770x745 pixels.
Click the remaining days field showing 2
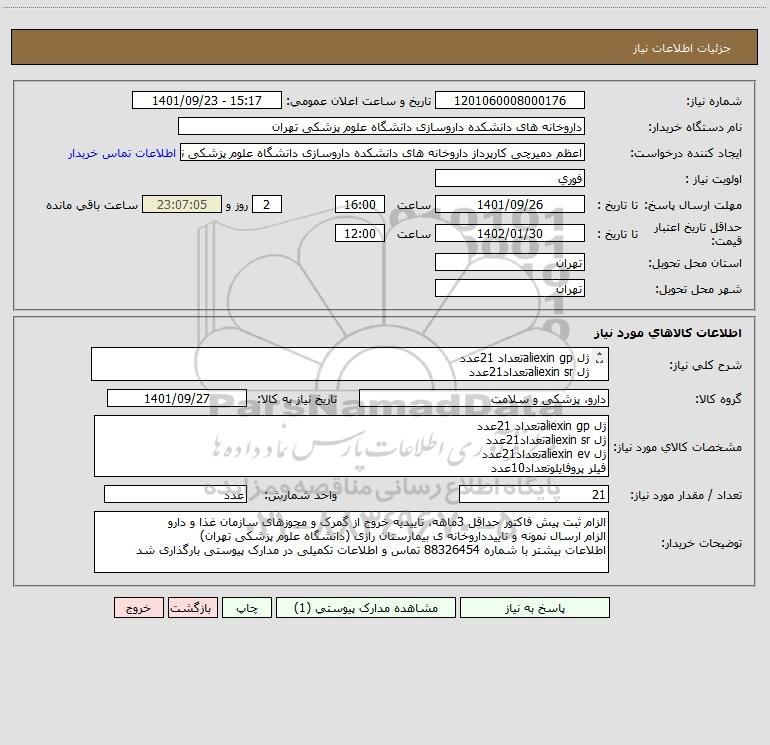[267, 204]
